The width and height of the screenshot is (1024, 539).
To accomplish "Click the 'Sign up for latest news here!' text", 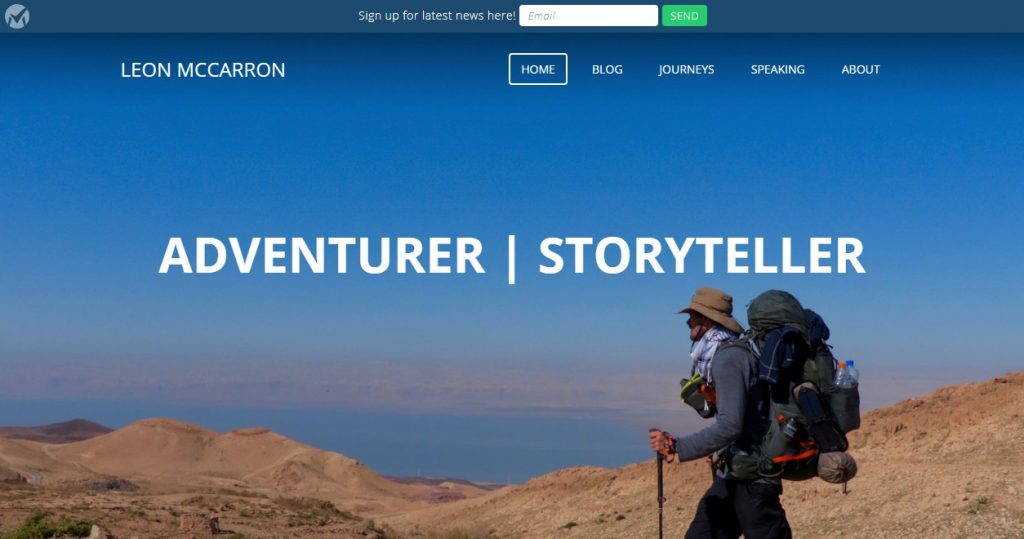I will pos(436,16).
